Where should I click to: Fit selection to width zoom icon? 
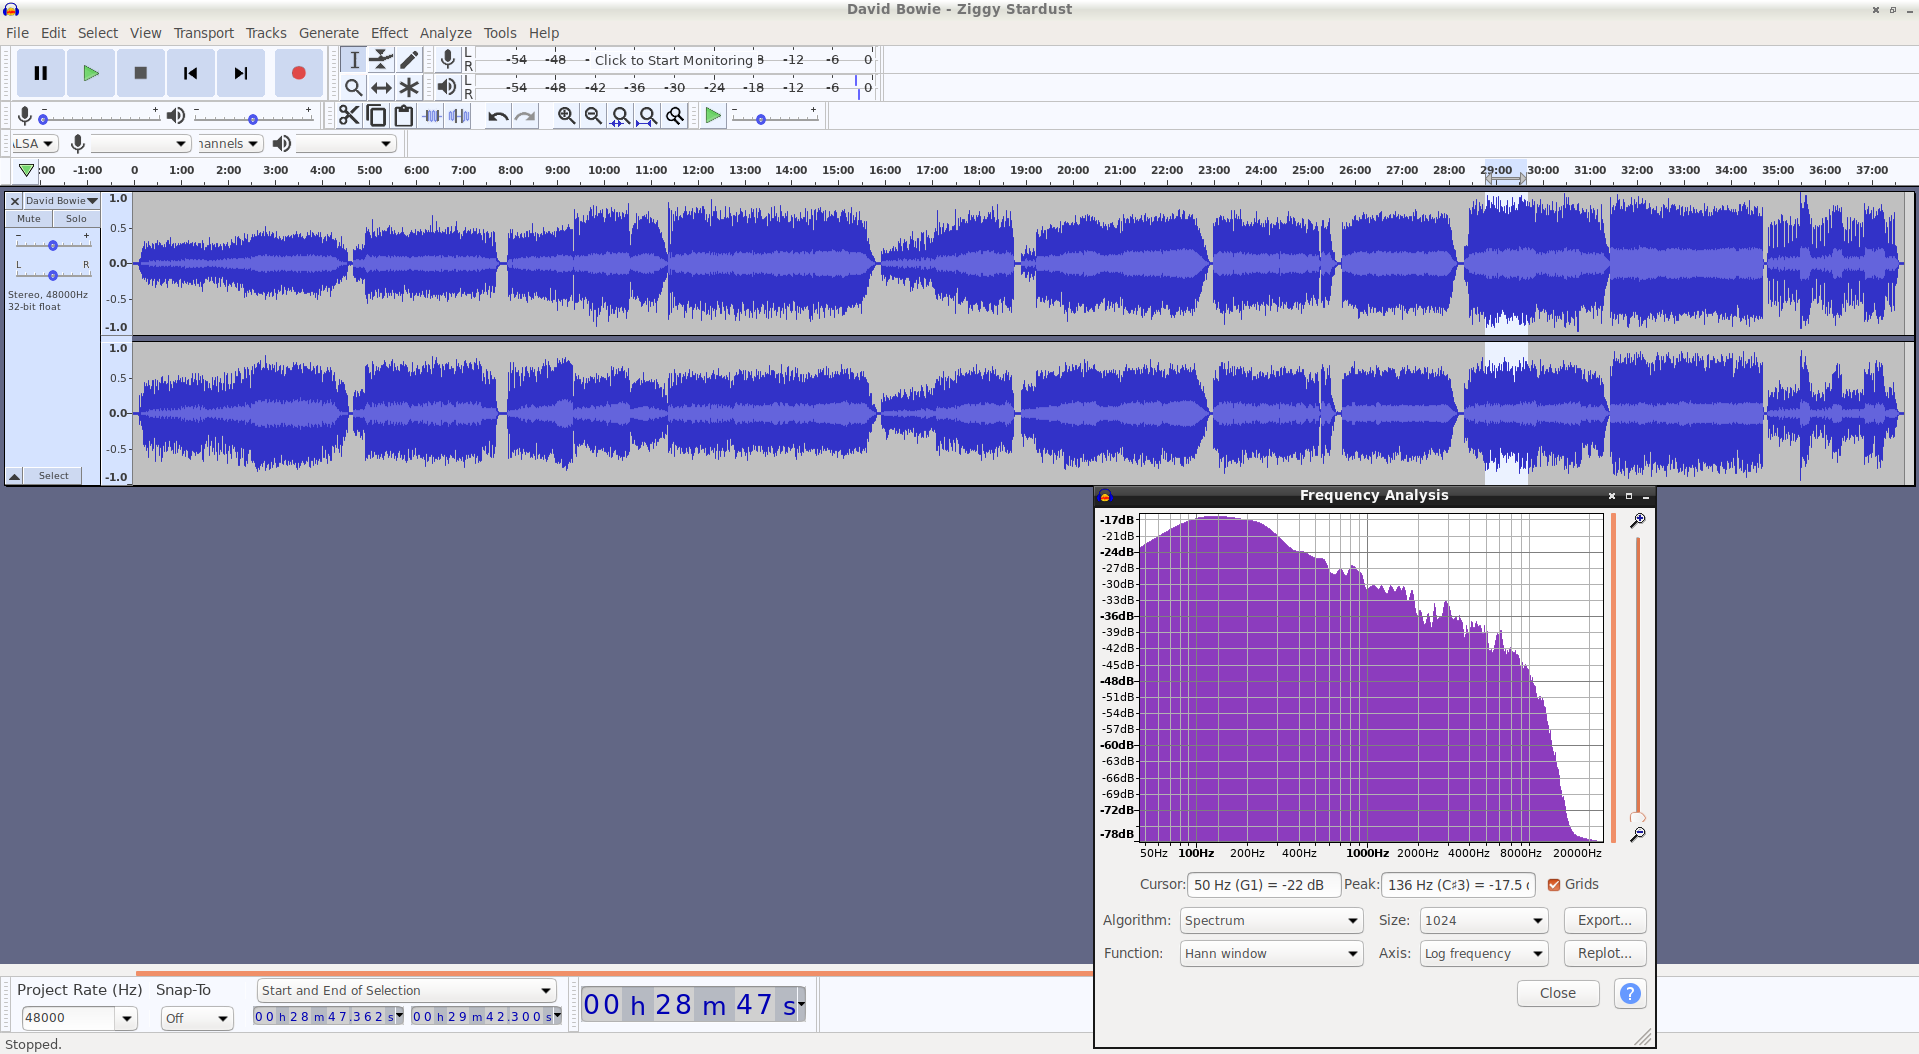pos(620,116)
